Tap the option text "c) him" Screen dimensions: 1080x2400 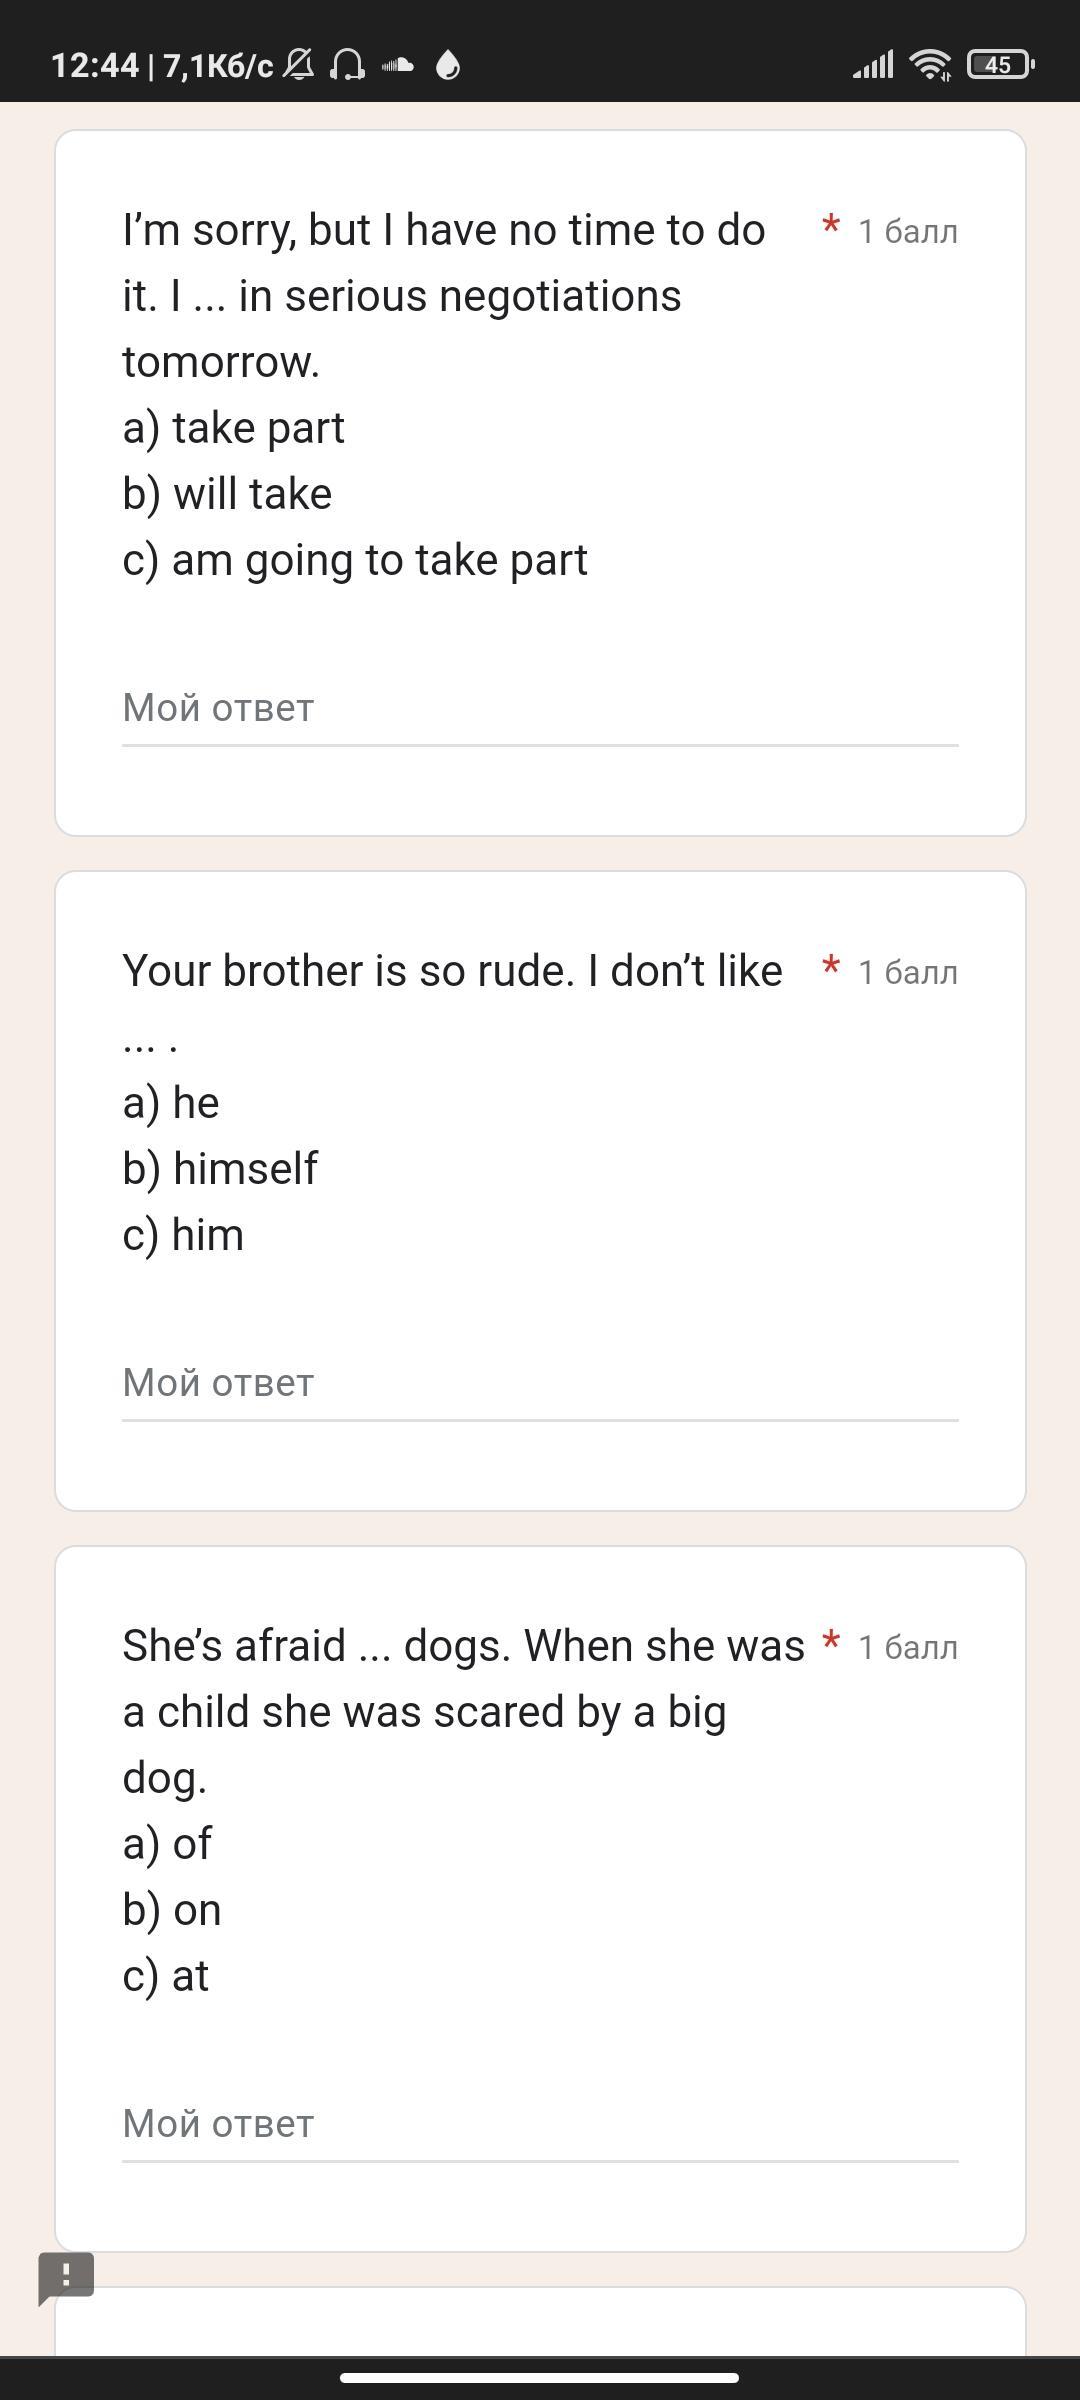tap(183, 1235)
